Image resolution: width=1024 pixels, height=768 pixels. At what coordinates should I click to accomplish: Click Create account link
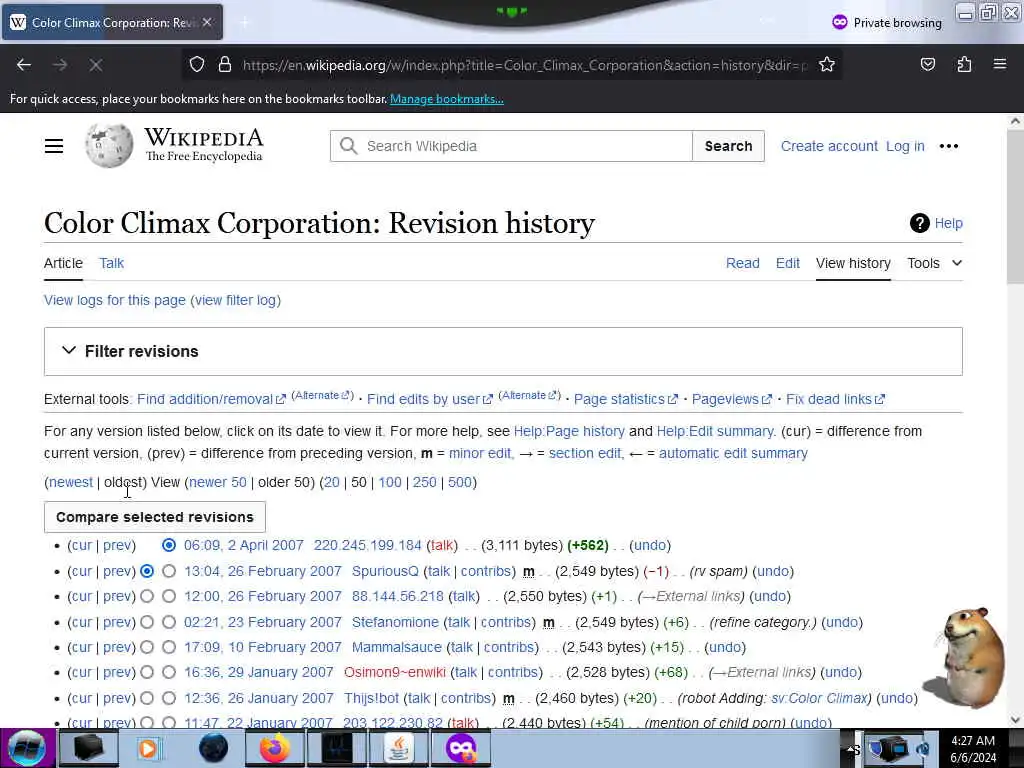click(x=829, y=146)
